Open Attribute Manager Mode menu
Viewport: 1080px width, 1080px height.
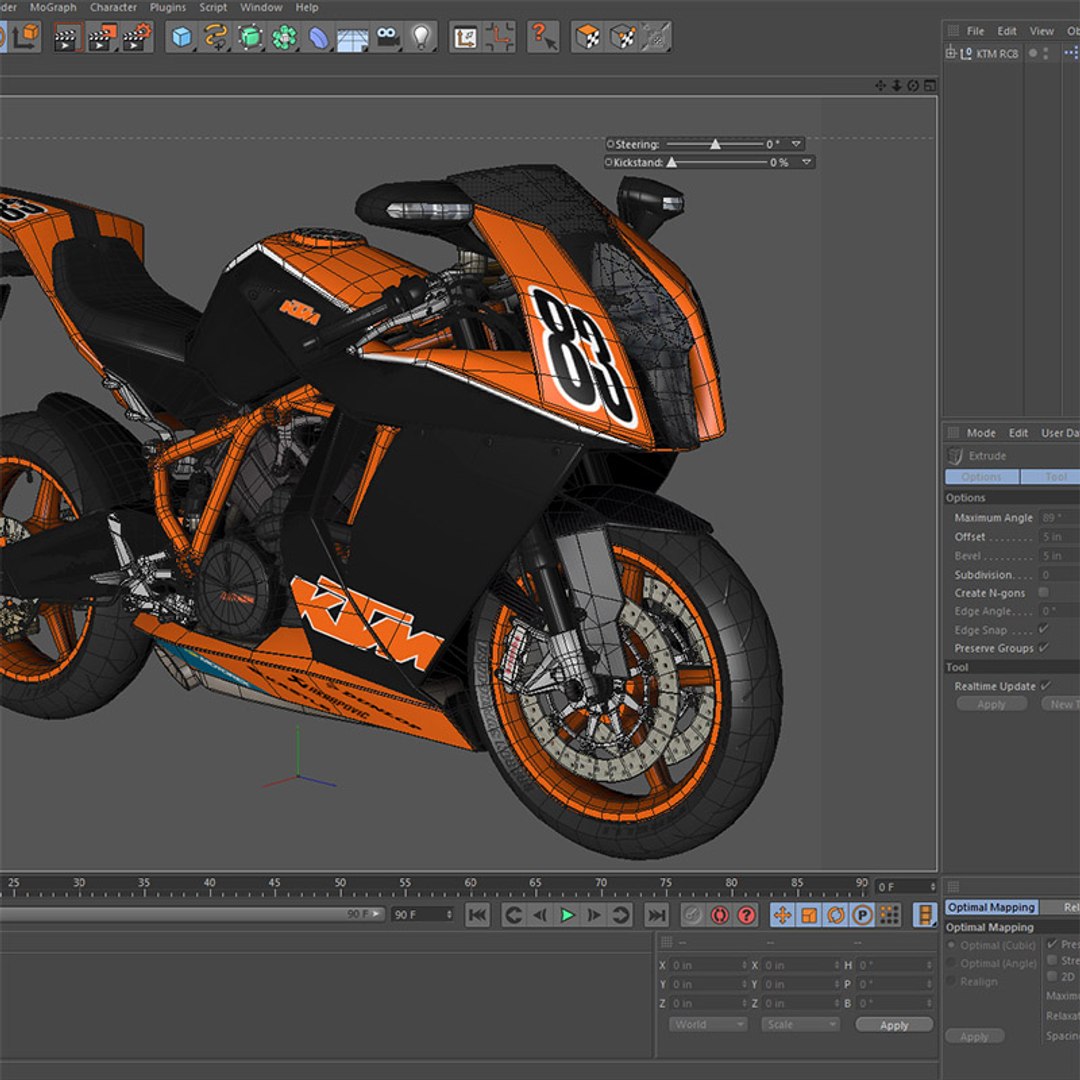click(x=981, y=433)
